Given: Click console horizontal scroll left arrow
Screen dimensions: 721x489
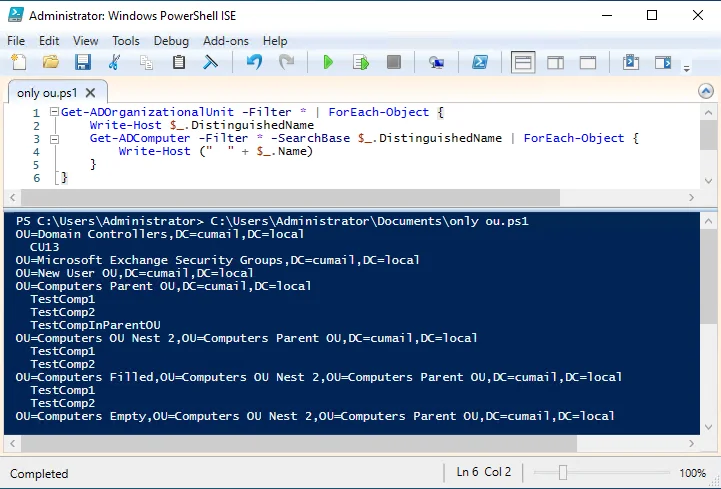Looking at the screenshot, I should tap(12, 443).
